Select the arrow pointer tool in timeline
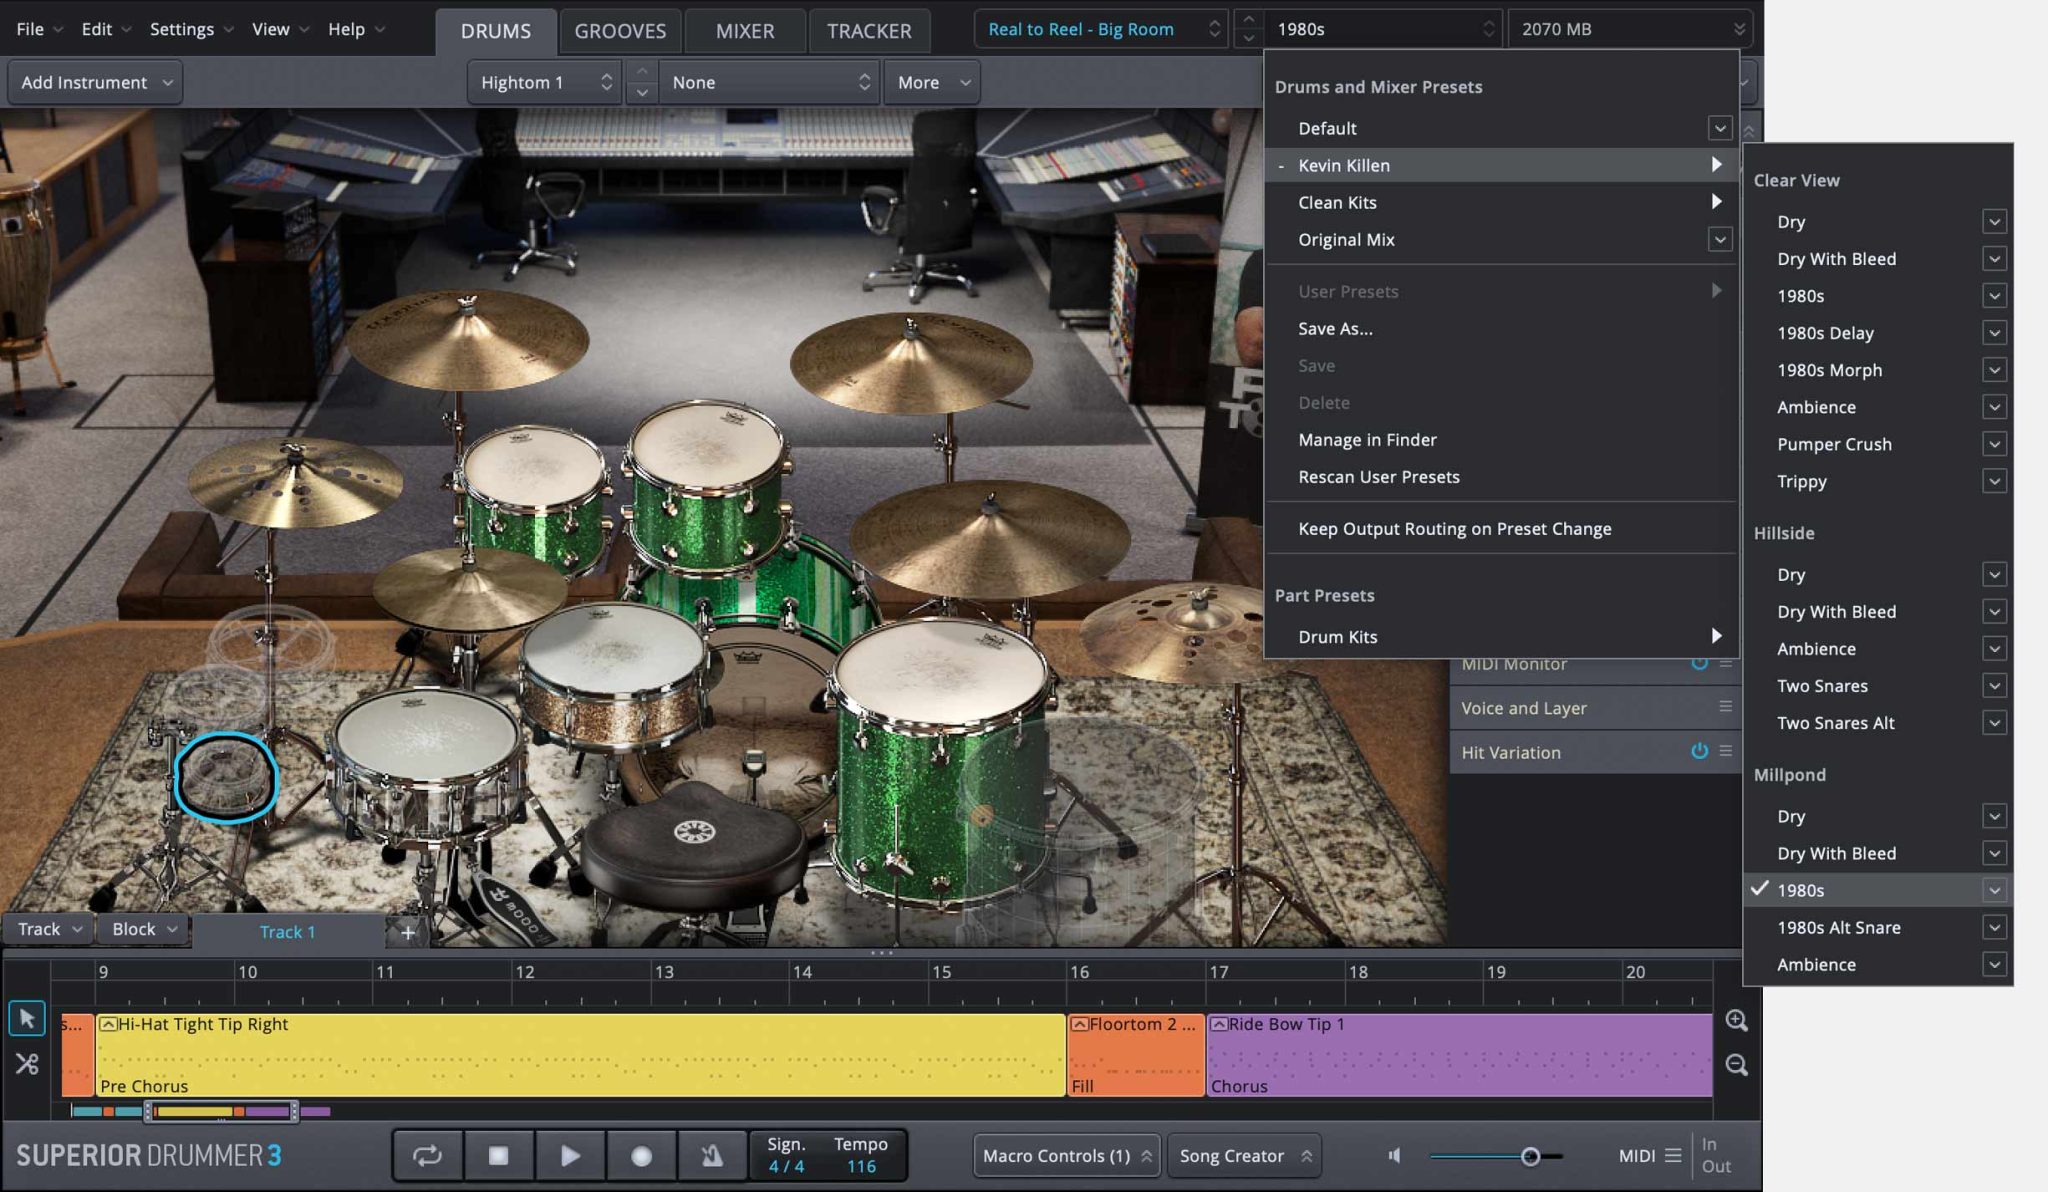This screenshot has width=2048, height=1192. [27, 1019]
